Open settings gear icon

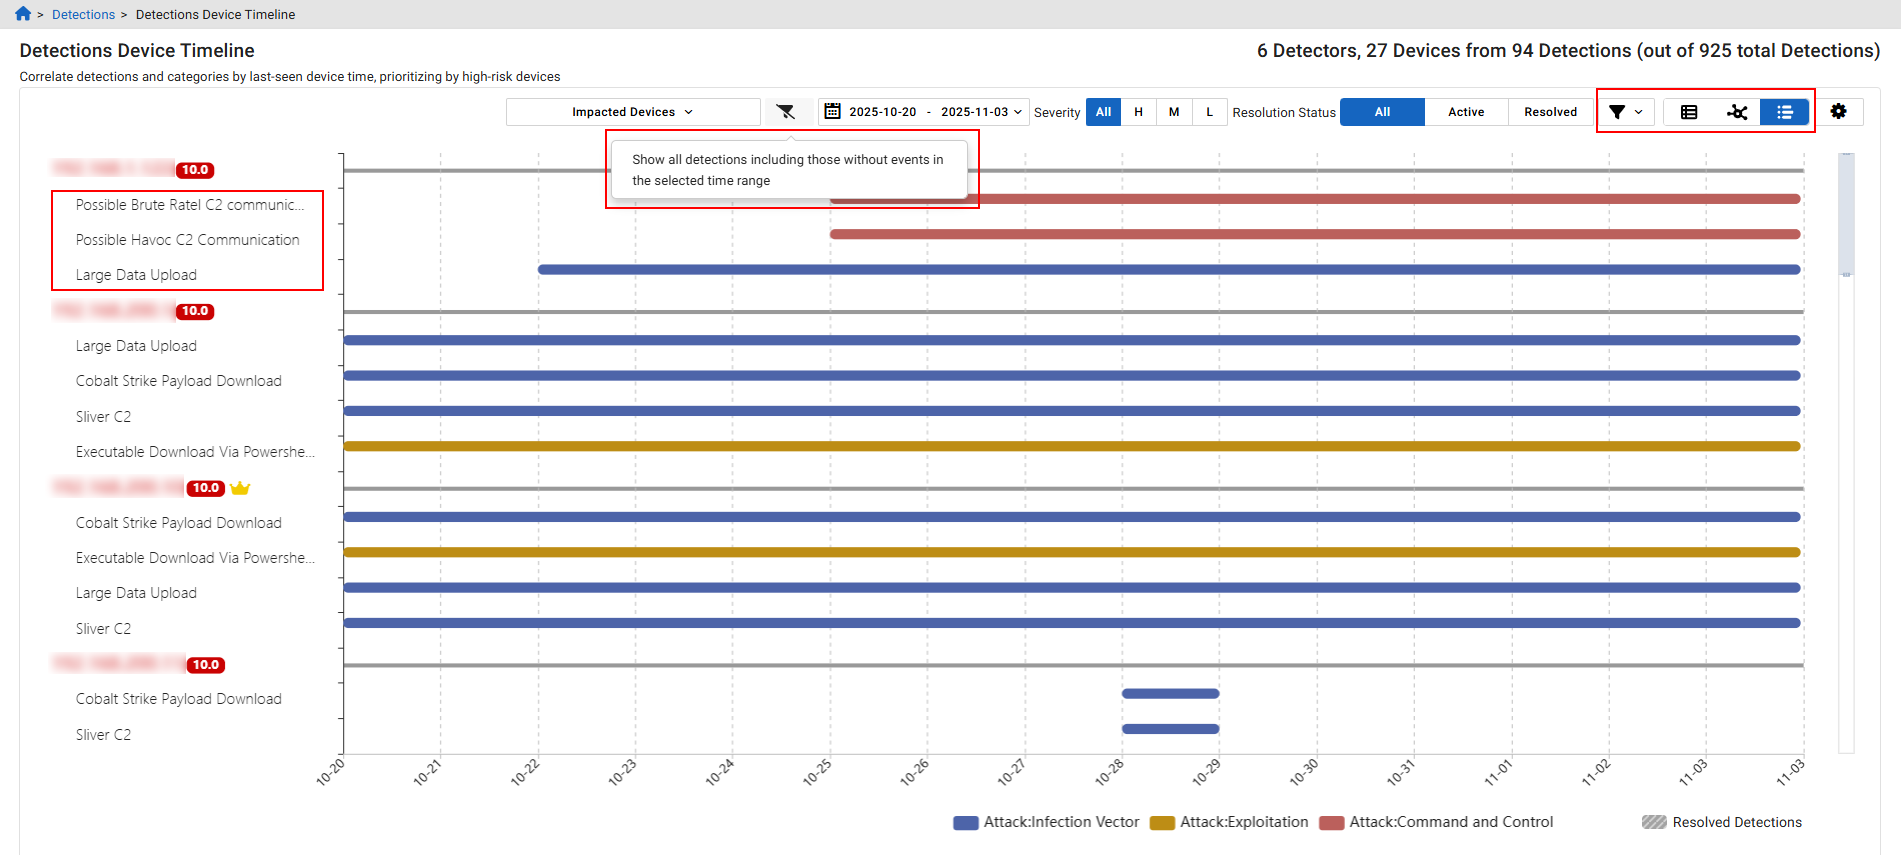pos(1838,112)
